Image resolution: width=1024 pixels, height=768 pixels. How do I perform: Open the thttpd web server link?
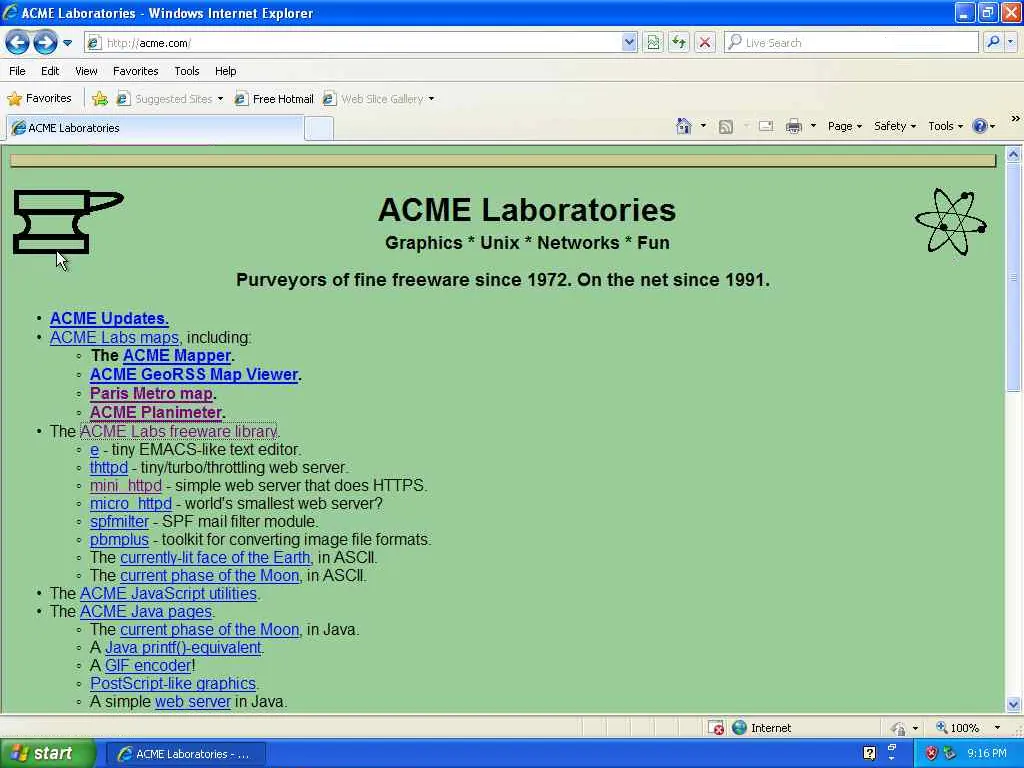tap(108, 468)
